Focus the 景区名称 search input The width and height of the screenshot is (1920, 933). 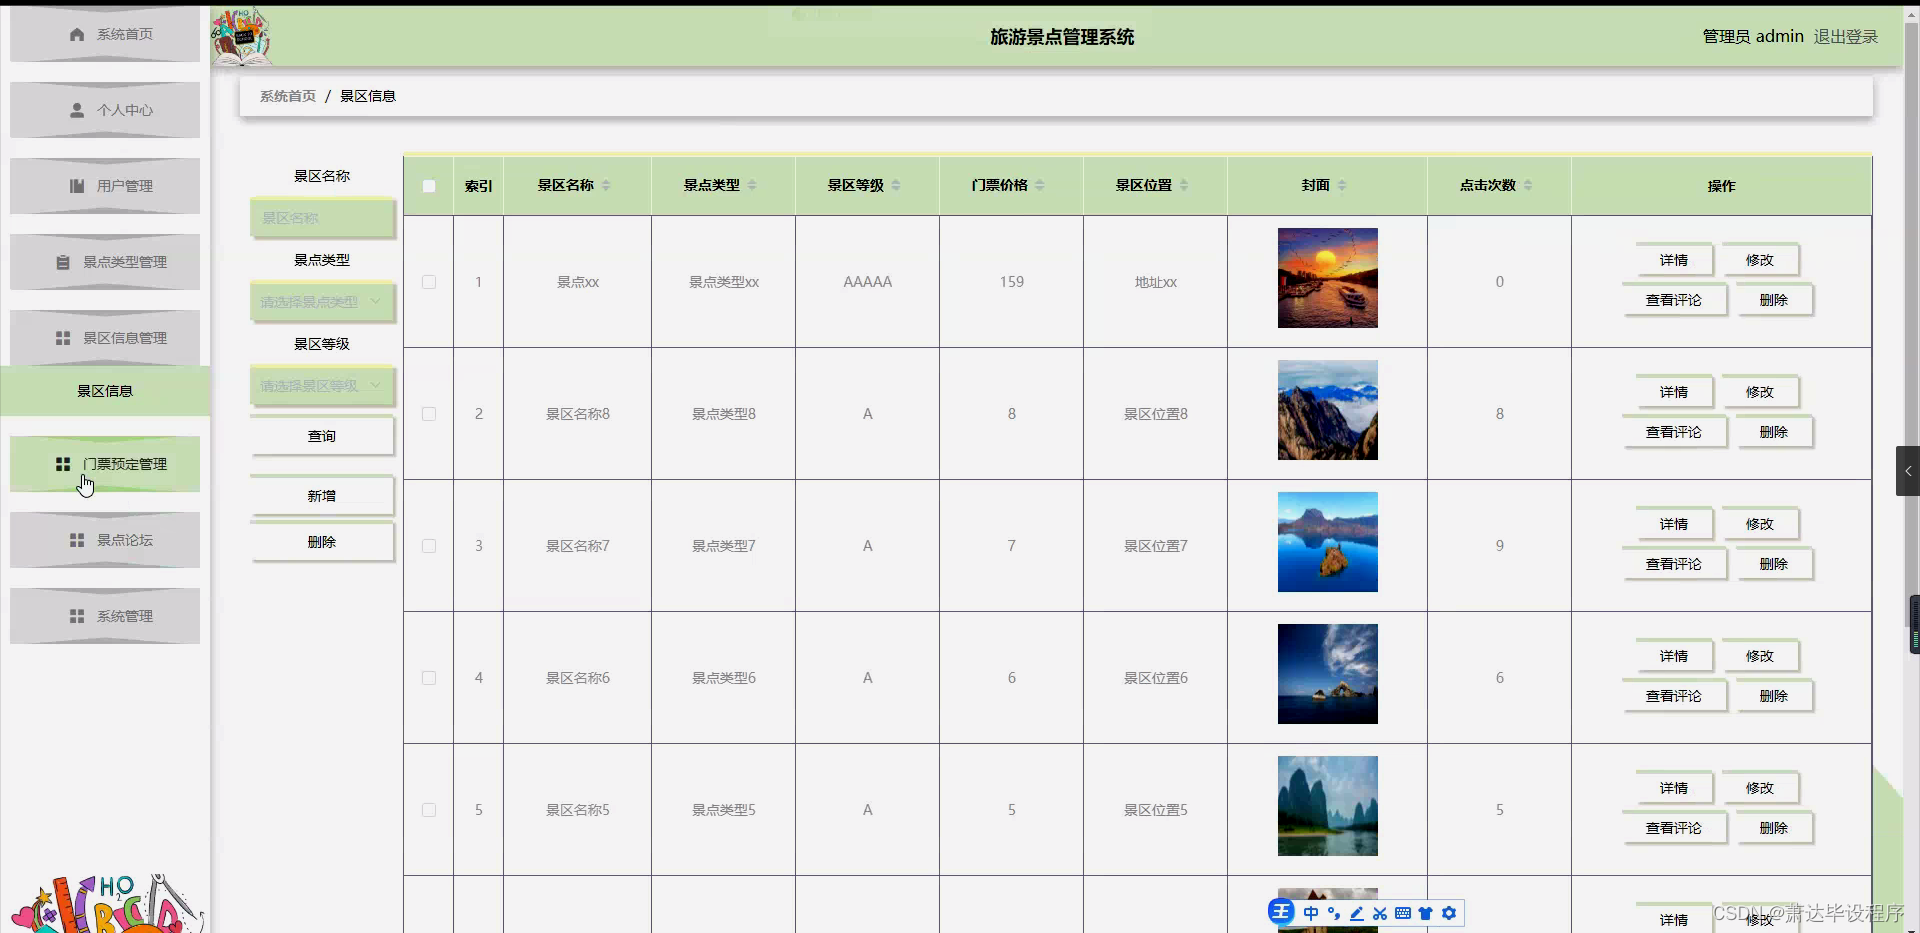(322, 218)
